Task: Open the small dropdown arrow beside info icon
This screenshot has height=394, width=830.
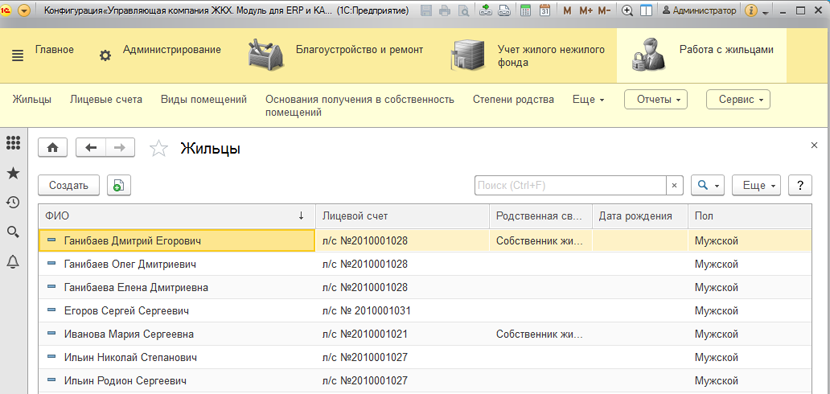Action: (x=765, y=12)
